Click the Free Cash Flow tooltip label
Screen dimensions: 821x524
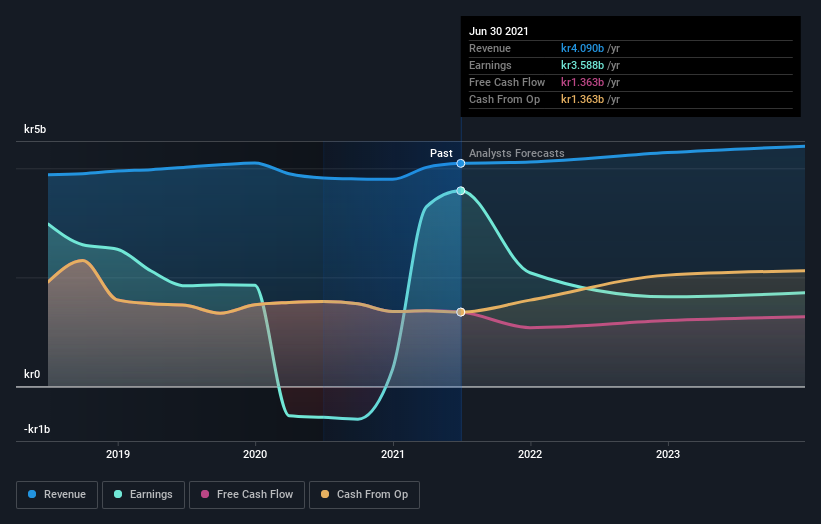pos(507,82)
